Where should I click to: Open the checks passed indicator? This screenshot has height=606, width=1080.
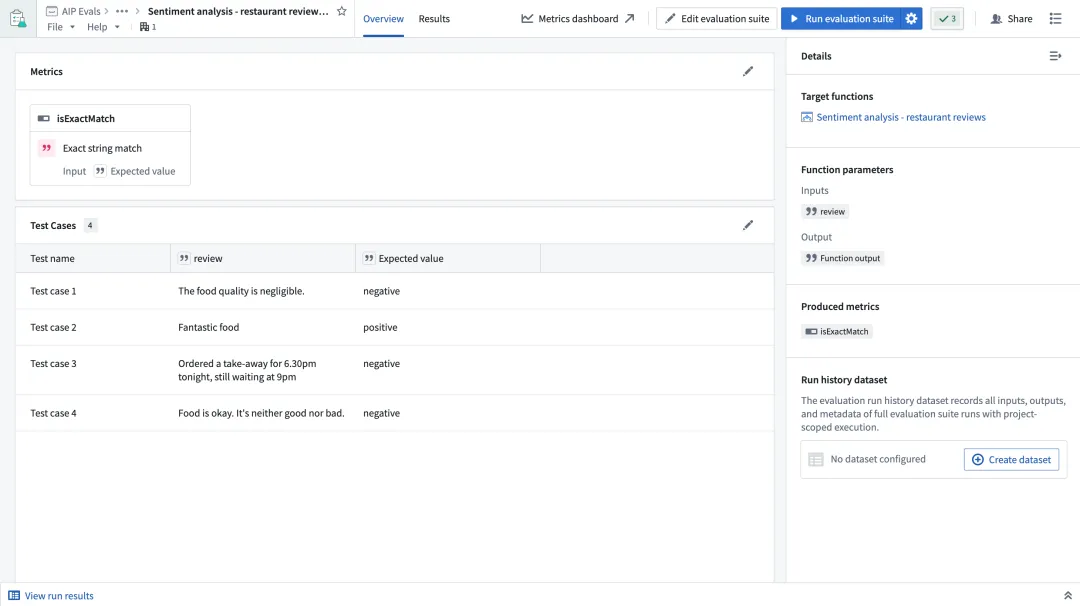[x=947, y=19]
